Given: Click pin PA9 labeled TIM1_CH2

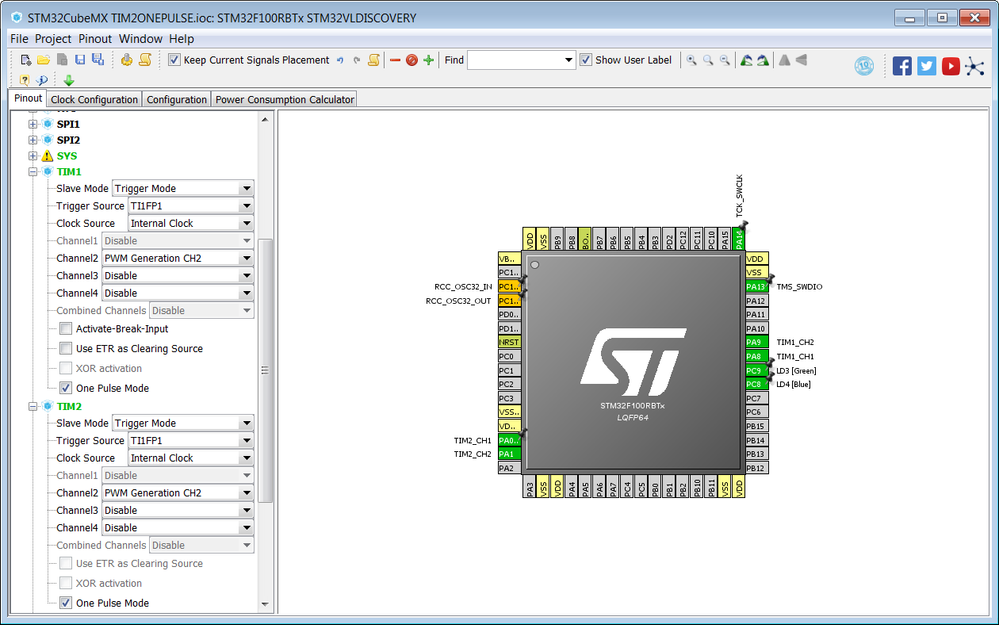Looking at the screenshot, I should 756,342.
